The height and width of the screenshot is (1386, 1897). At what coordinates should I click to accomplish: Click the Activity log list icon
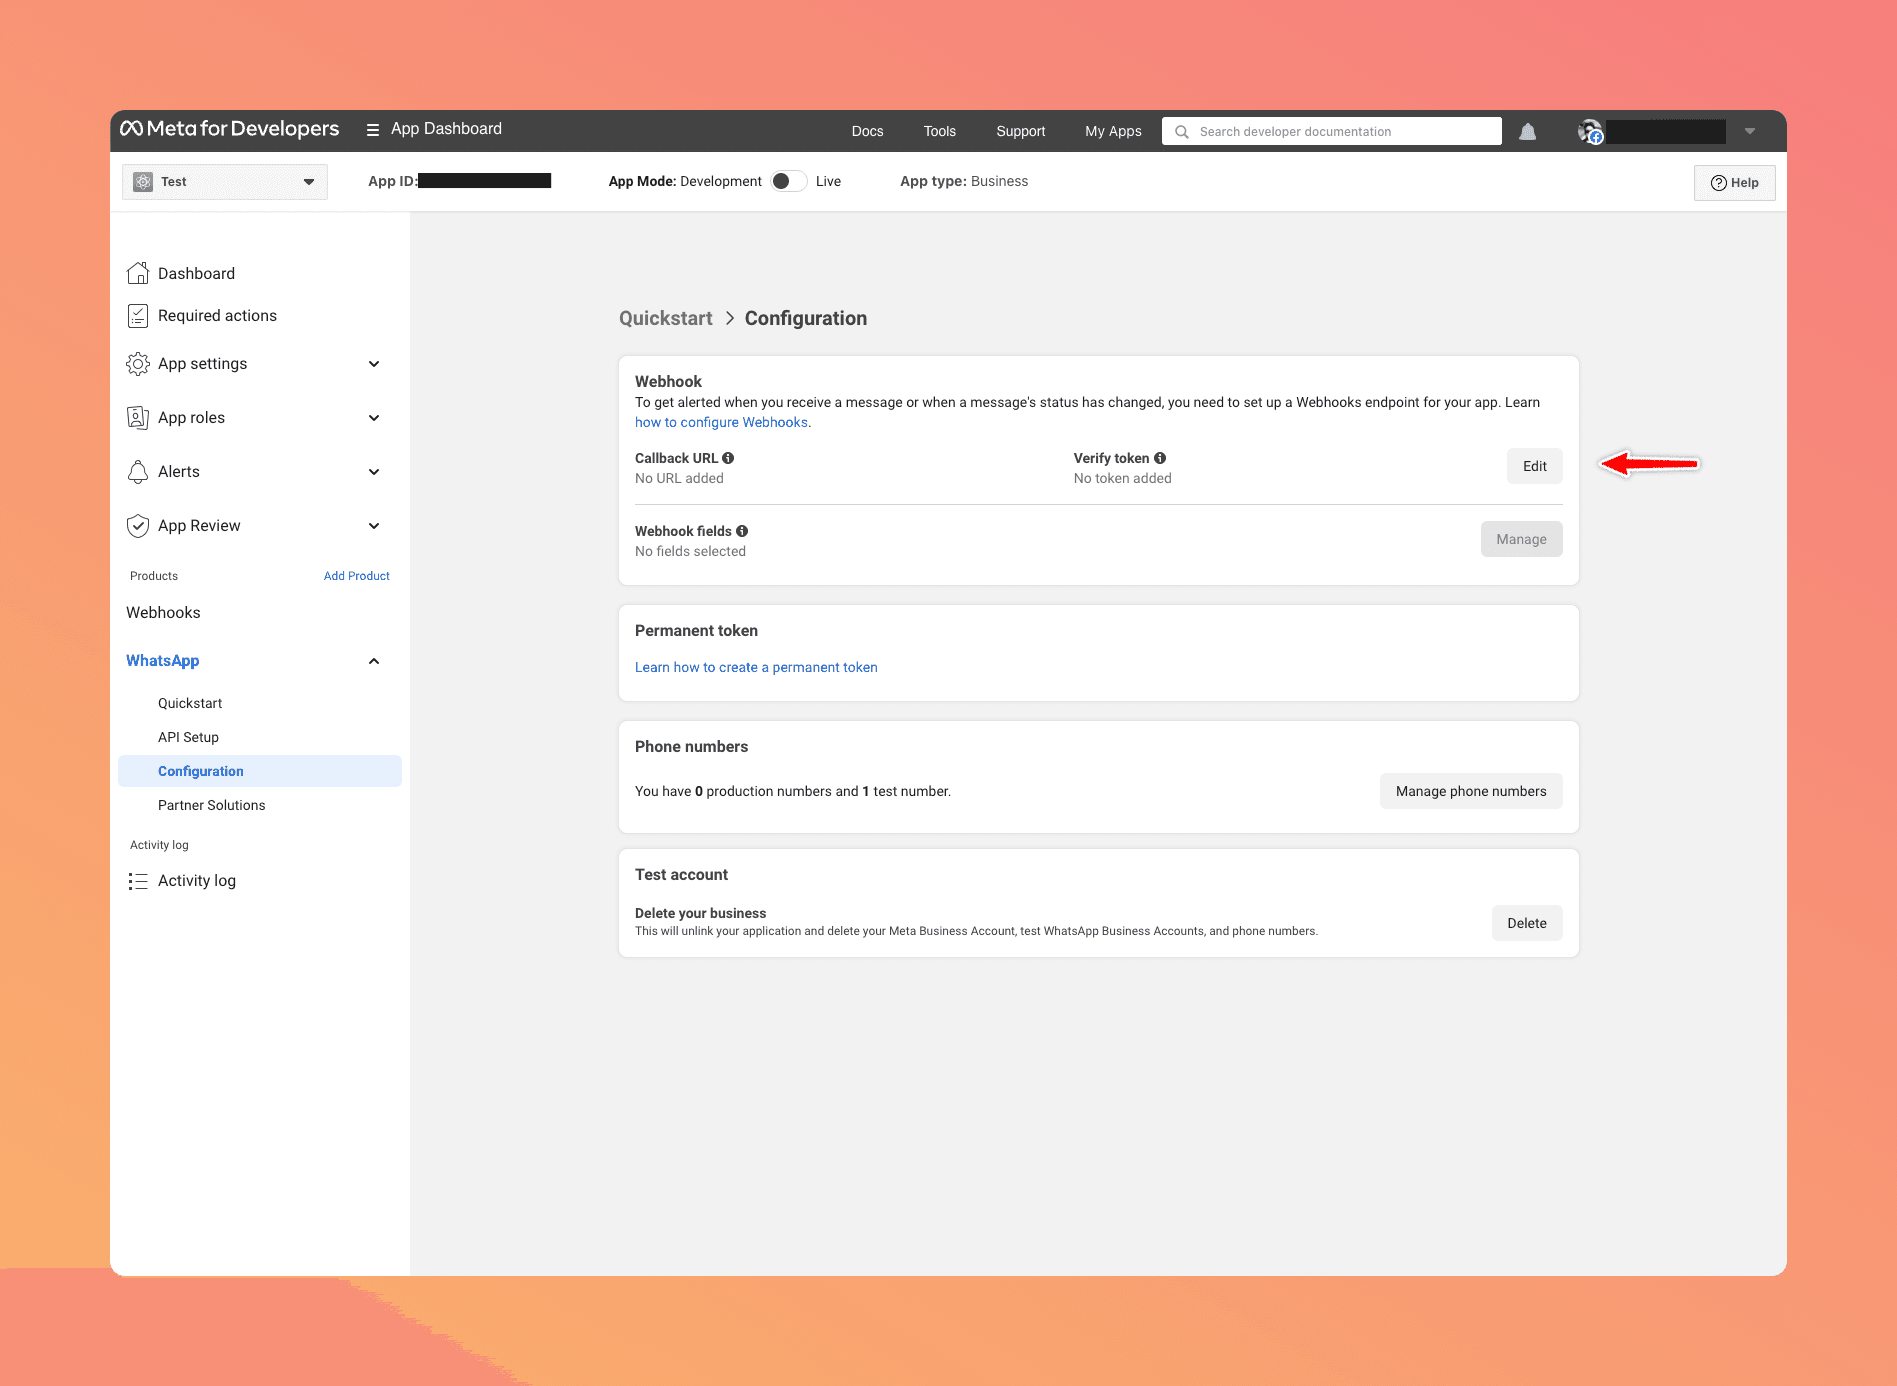[138, 881]
